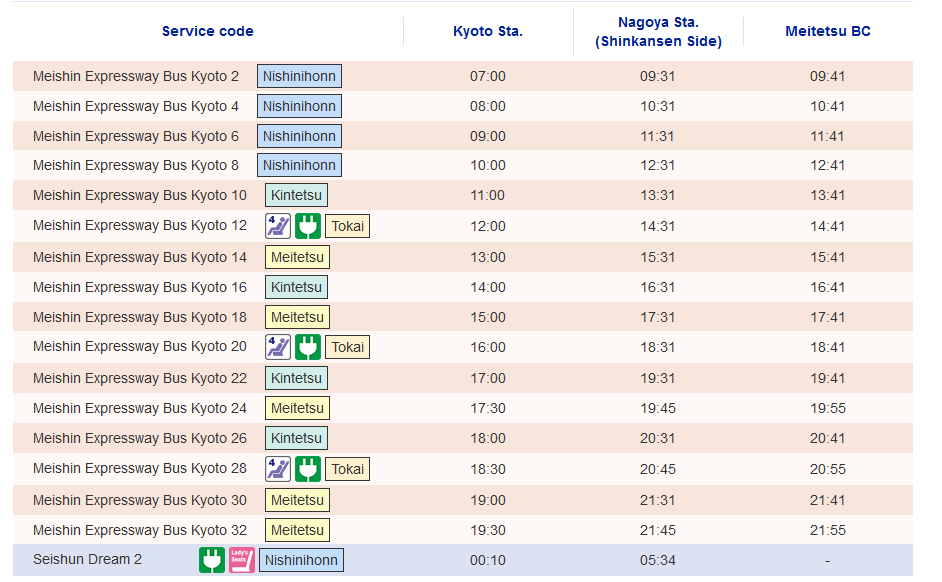Click the Kyoto Sta. column header
Viewport: 942px width, 582px height.
coord(488,31)
